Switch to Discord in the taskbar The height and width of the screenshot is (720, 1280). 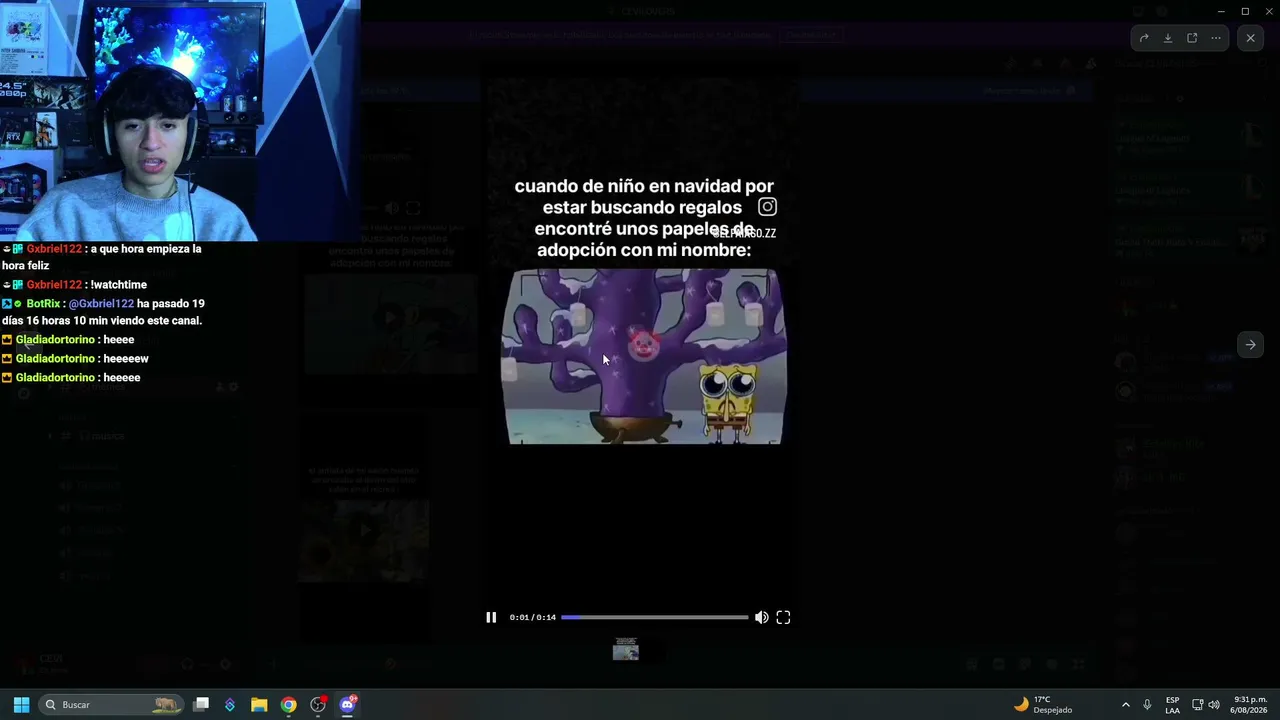click(348, 705)
